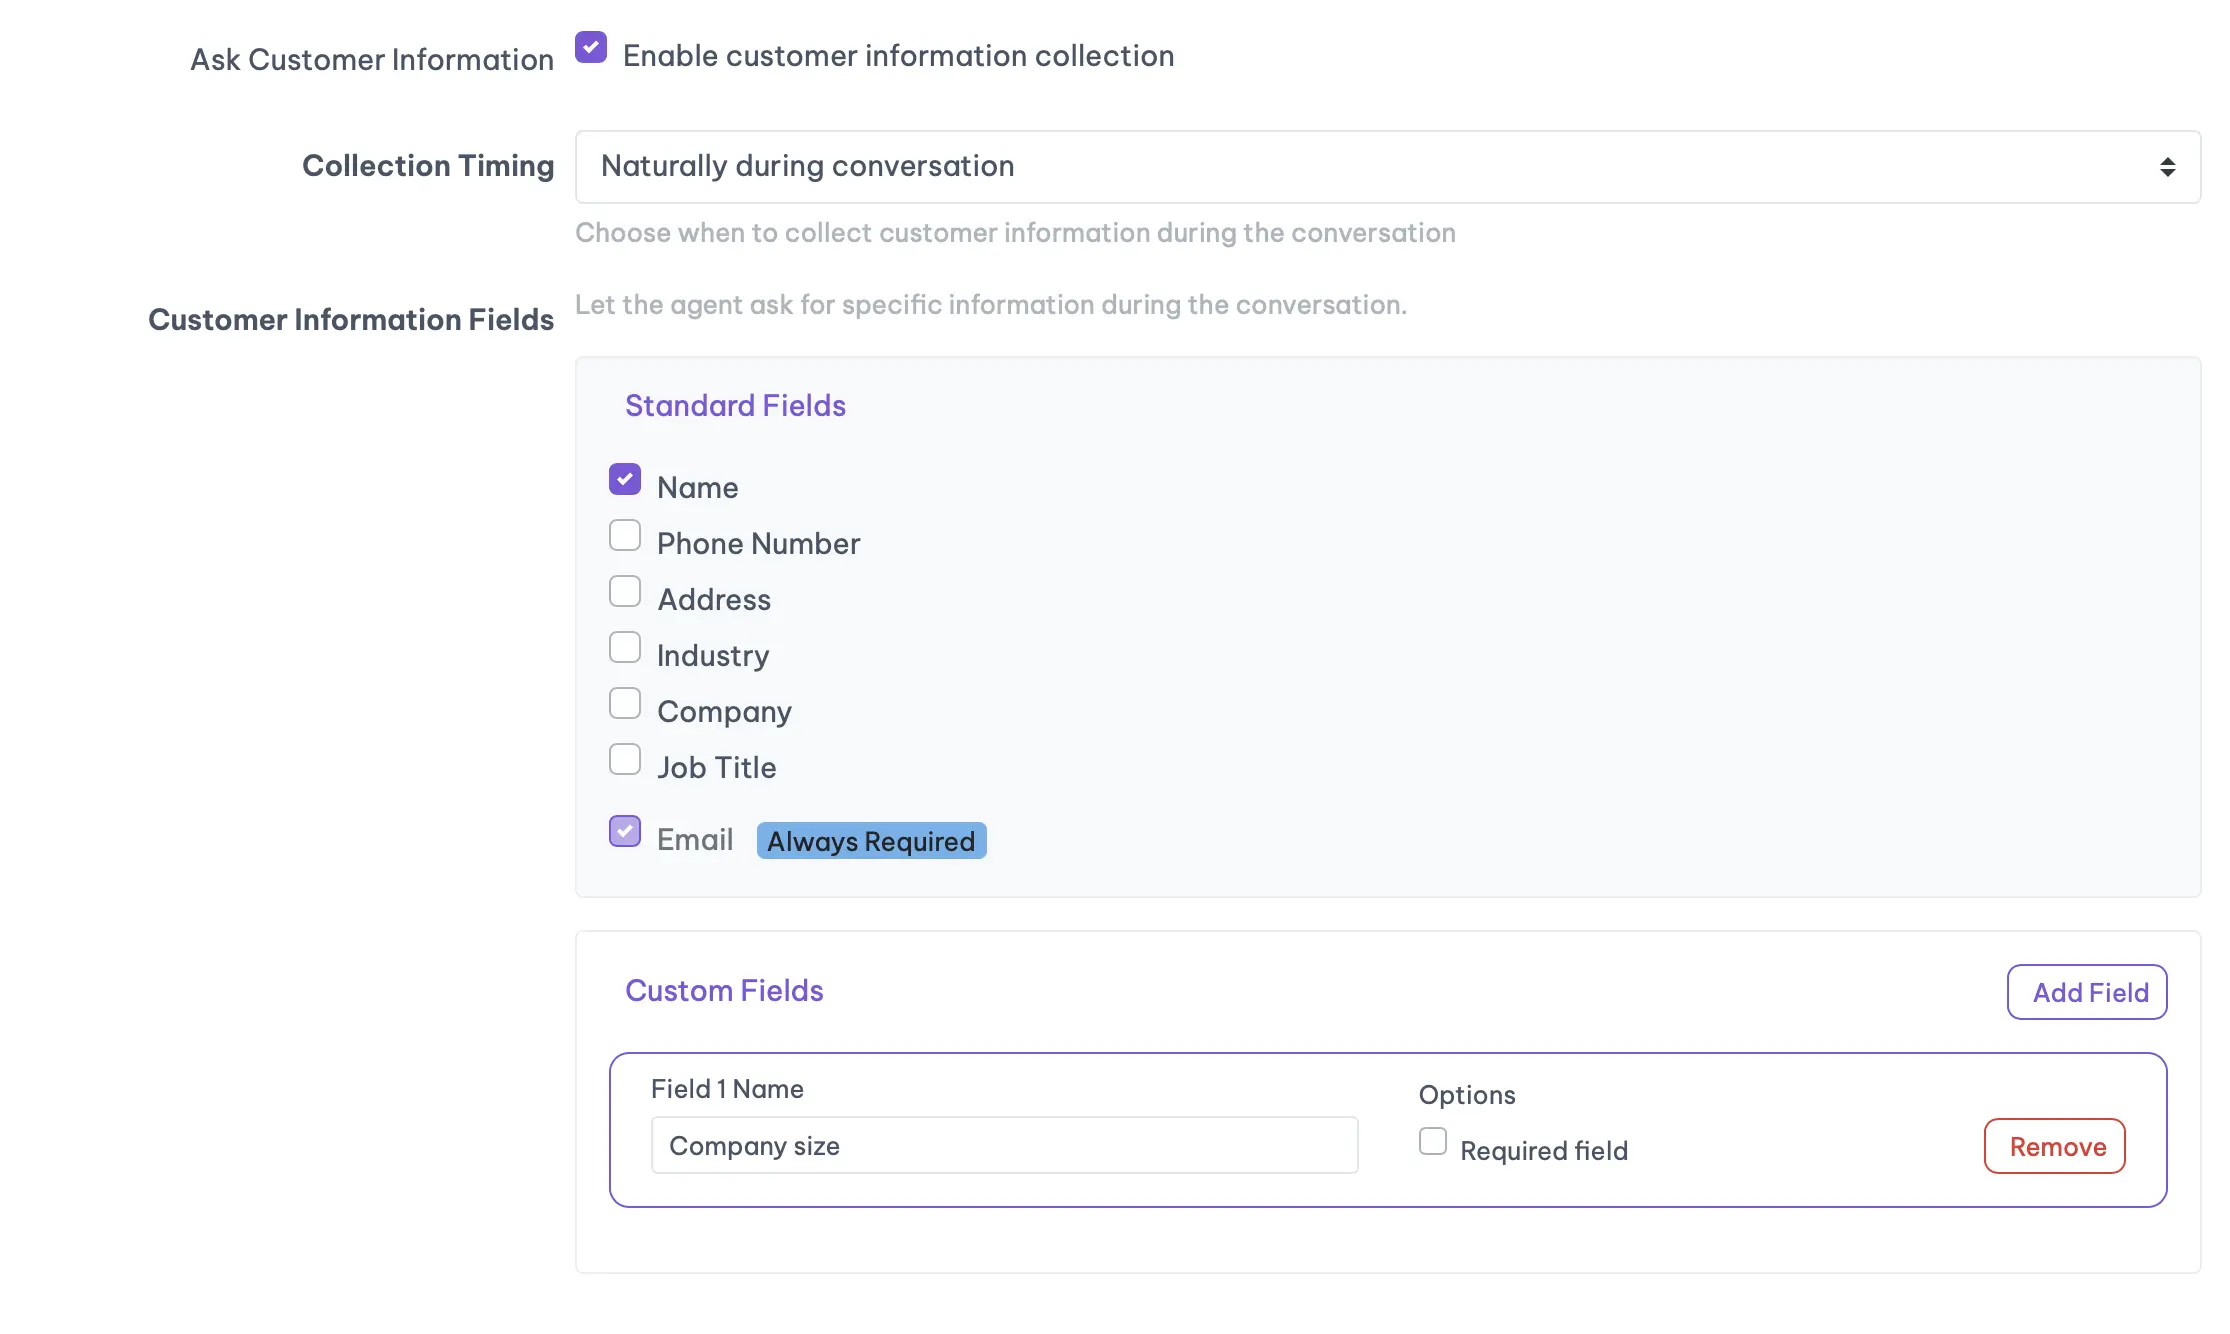Select the Job Title checkbox

pyautogui.click(x=625, y=760)
